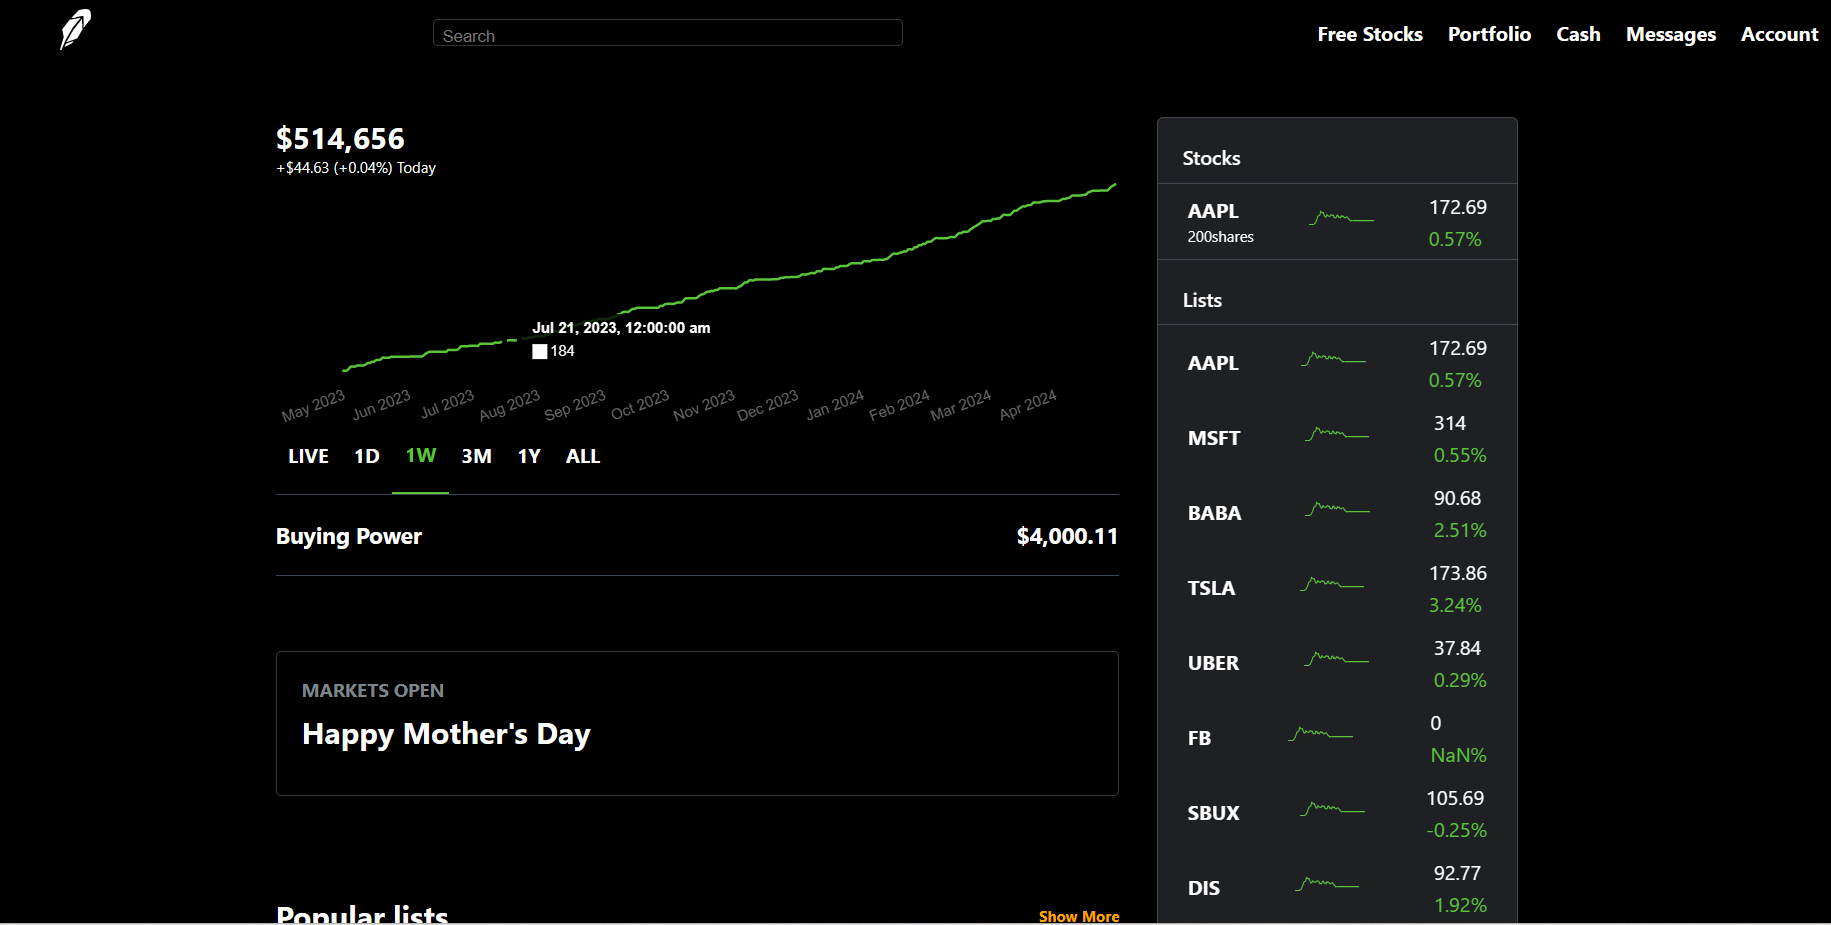Click the Robinhood feather logo
Screen dimensions: 1831x925
[76, 29]
